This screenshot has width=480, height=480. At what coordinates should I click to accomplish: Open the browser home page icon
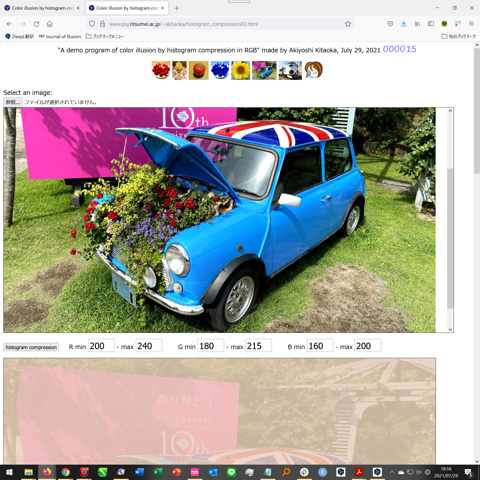pos(50,24)
